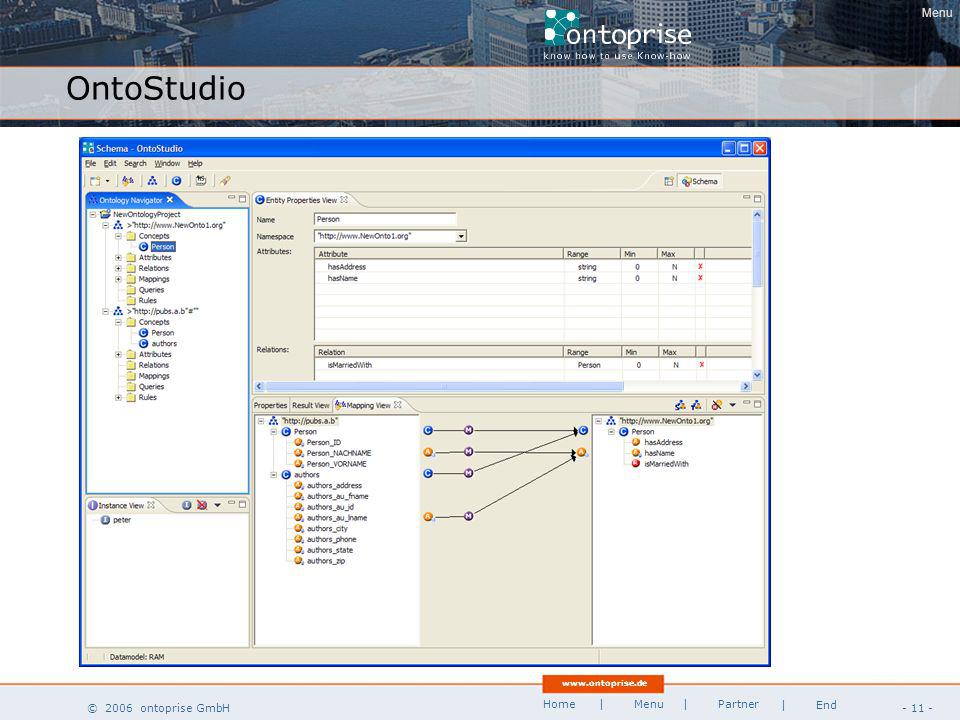Image resolution: width=960 pixels, height=720 pixels.
Task: Click the mapping toolbar icon
Action: tap(128, 181)
